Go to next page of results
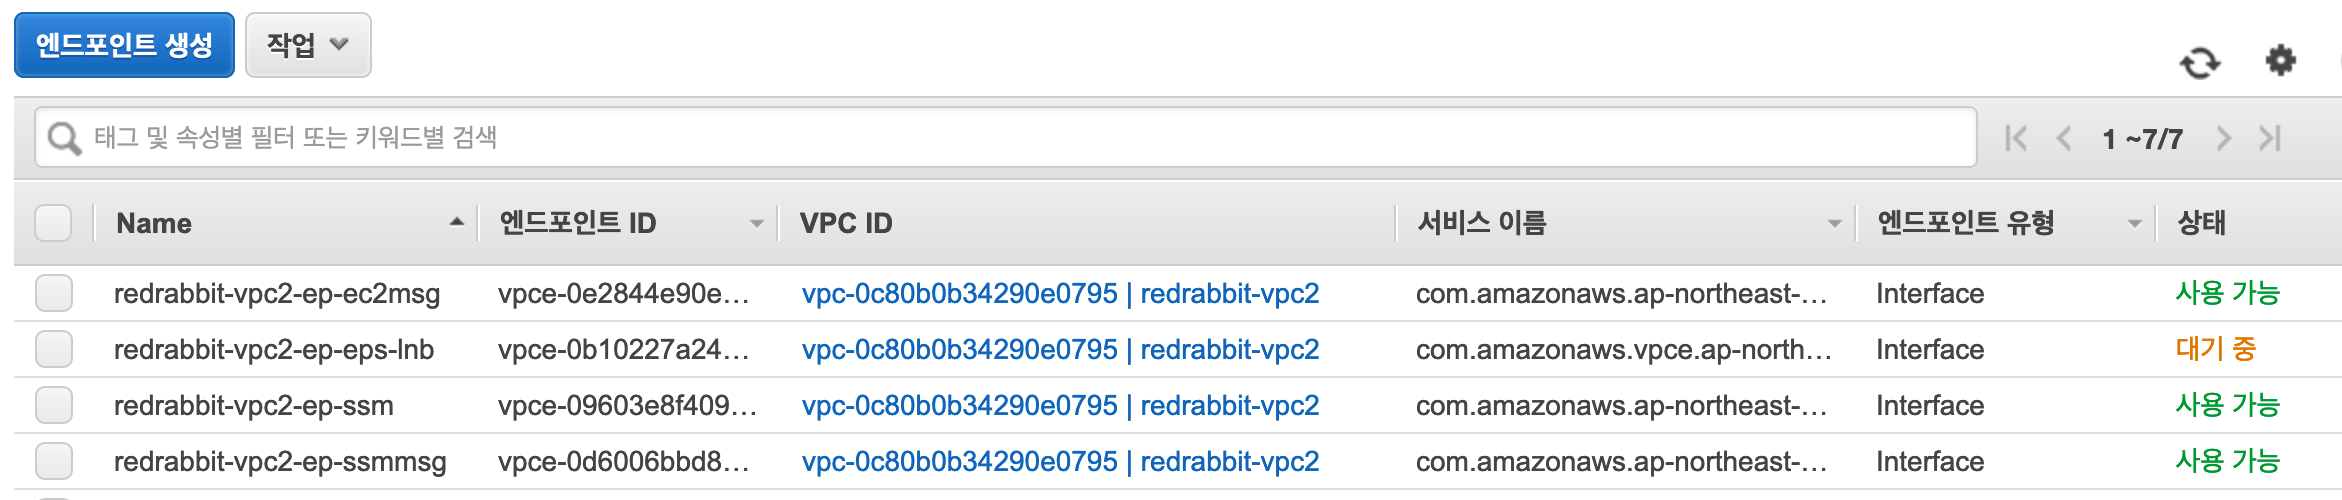Viewport: 2342px width, 500px height. click(x=2223, y=138)
